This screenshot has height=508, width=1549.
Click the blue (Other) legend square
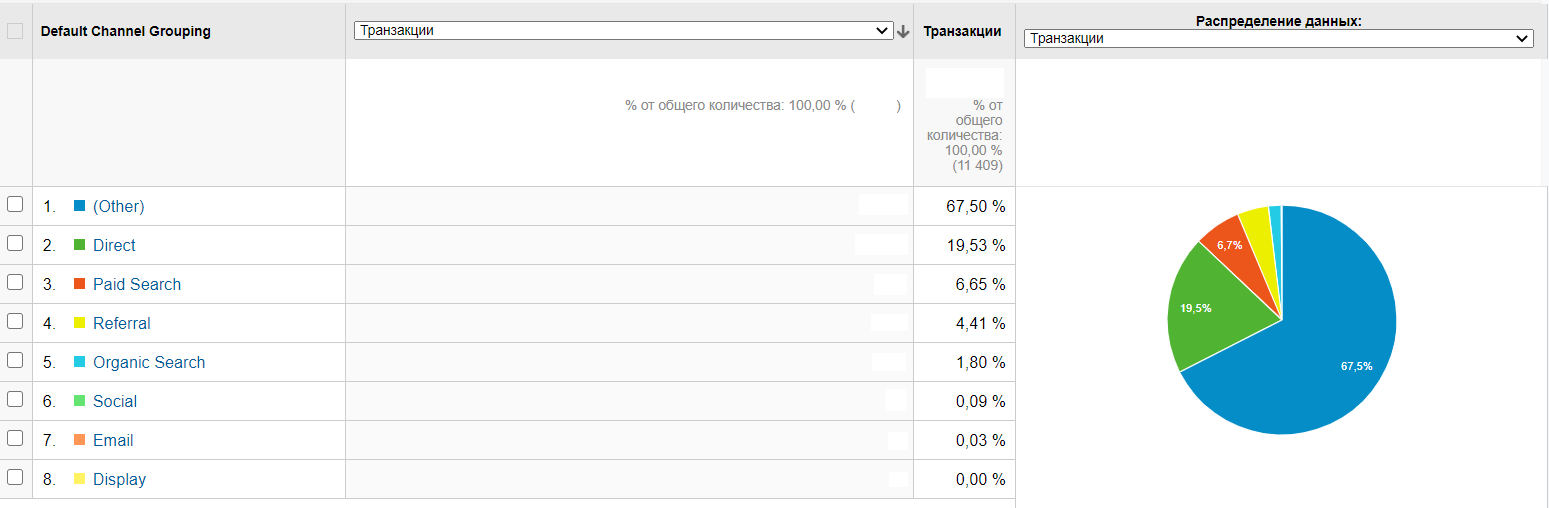coord(80,206)
